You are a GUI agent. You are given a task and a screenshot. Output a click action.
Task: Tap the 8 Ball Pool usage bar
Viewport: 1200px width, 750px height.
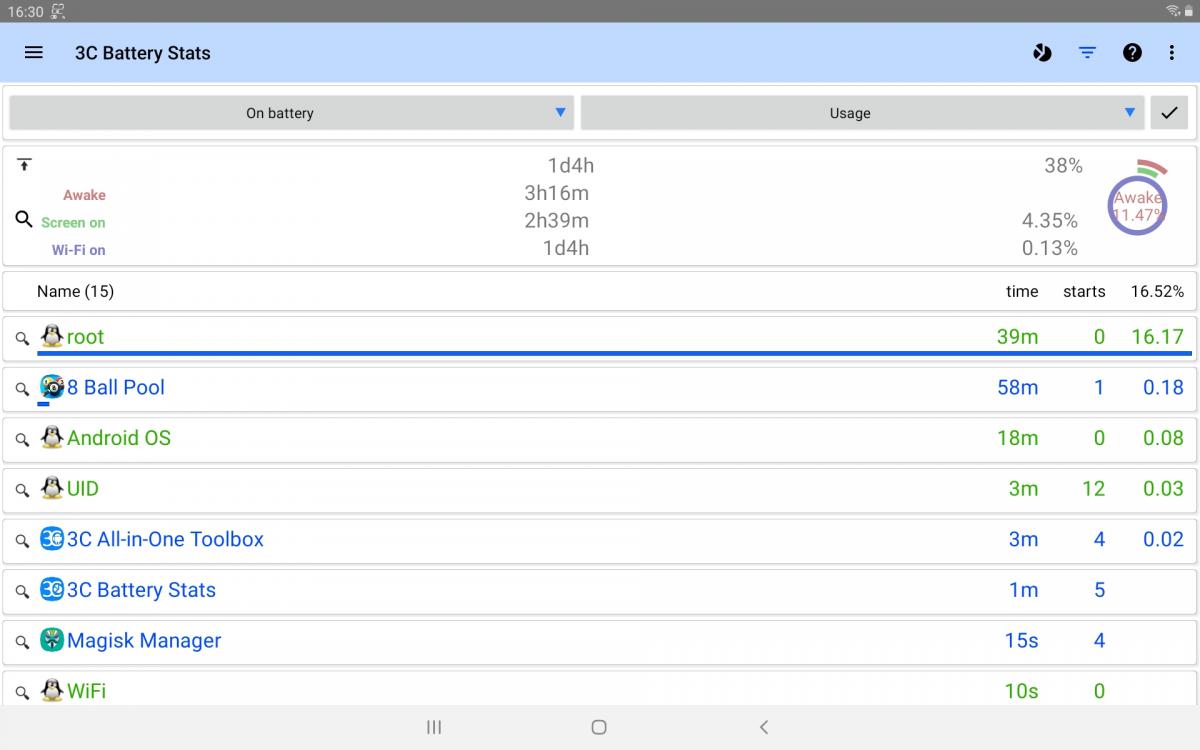(43, 404)
